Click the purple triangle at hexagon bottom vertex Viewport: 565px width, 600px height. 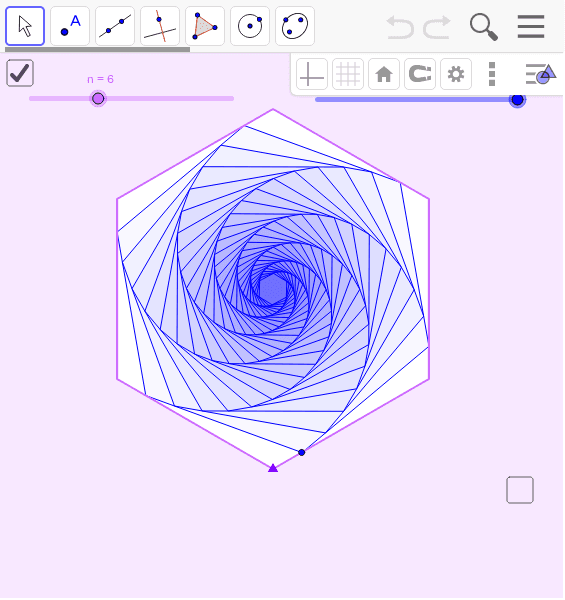pyautogui.click(x=273, y=468)
